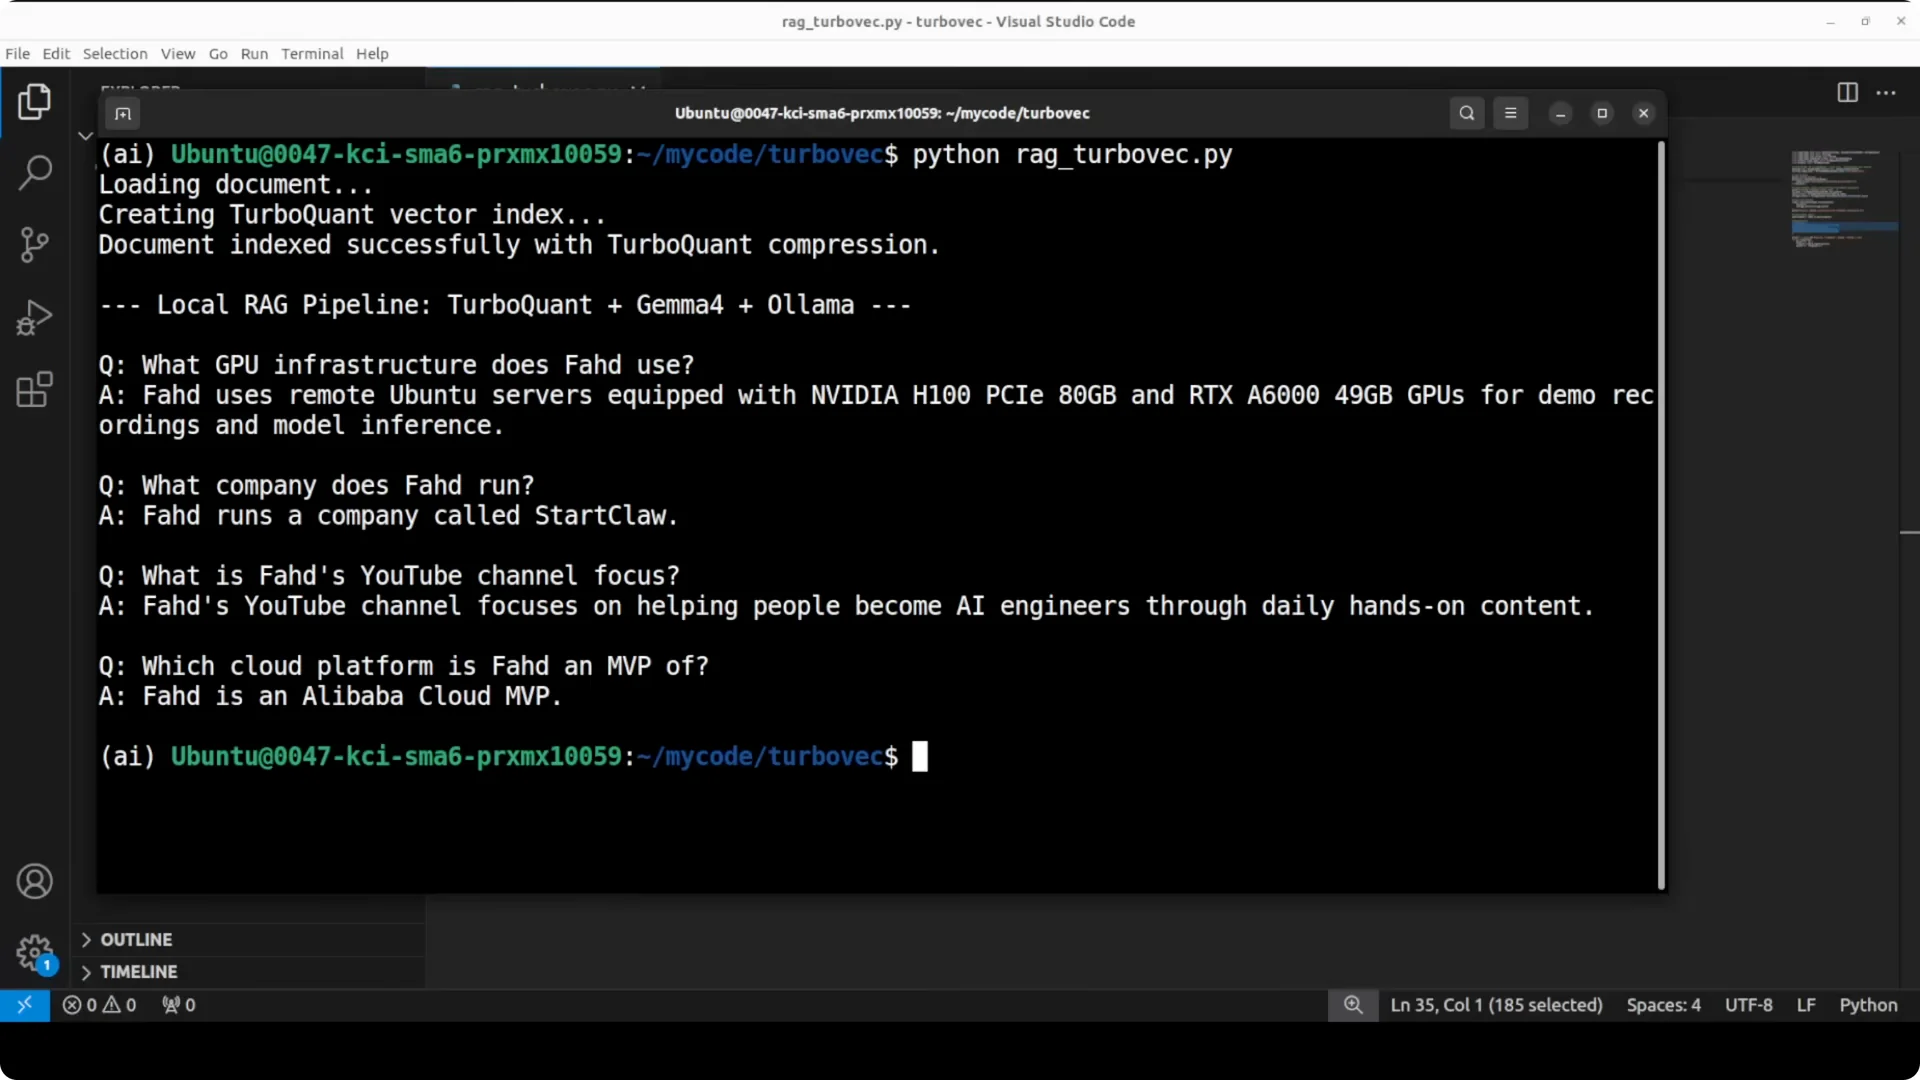Open the File menu
This screenshot has height=1080, width=1920.
(17, 54)
